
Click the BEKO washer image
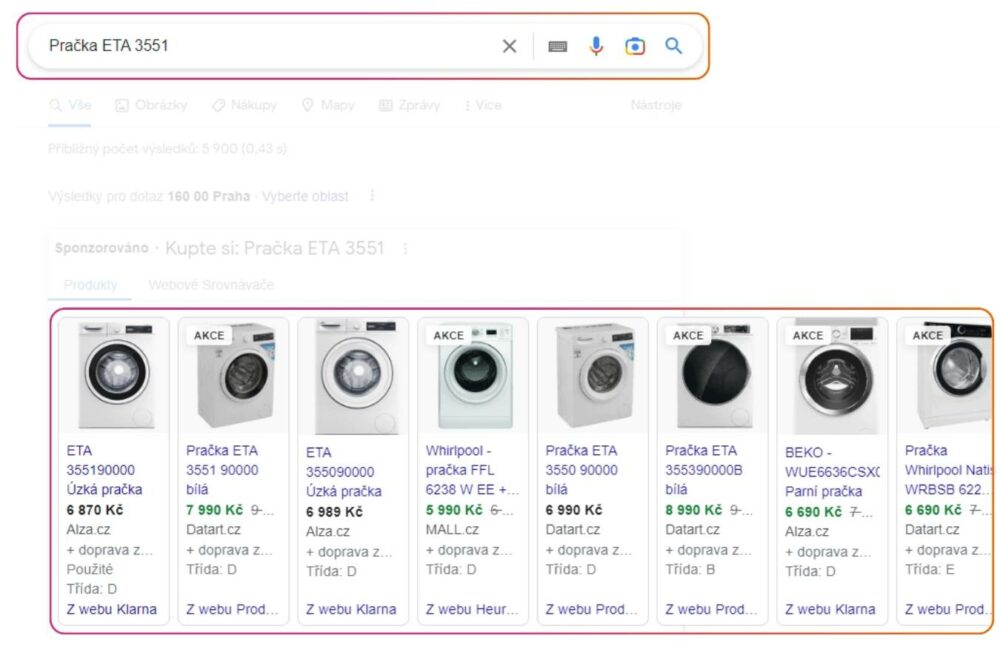pos(834,376)
